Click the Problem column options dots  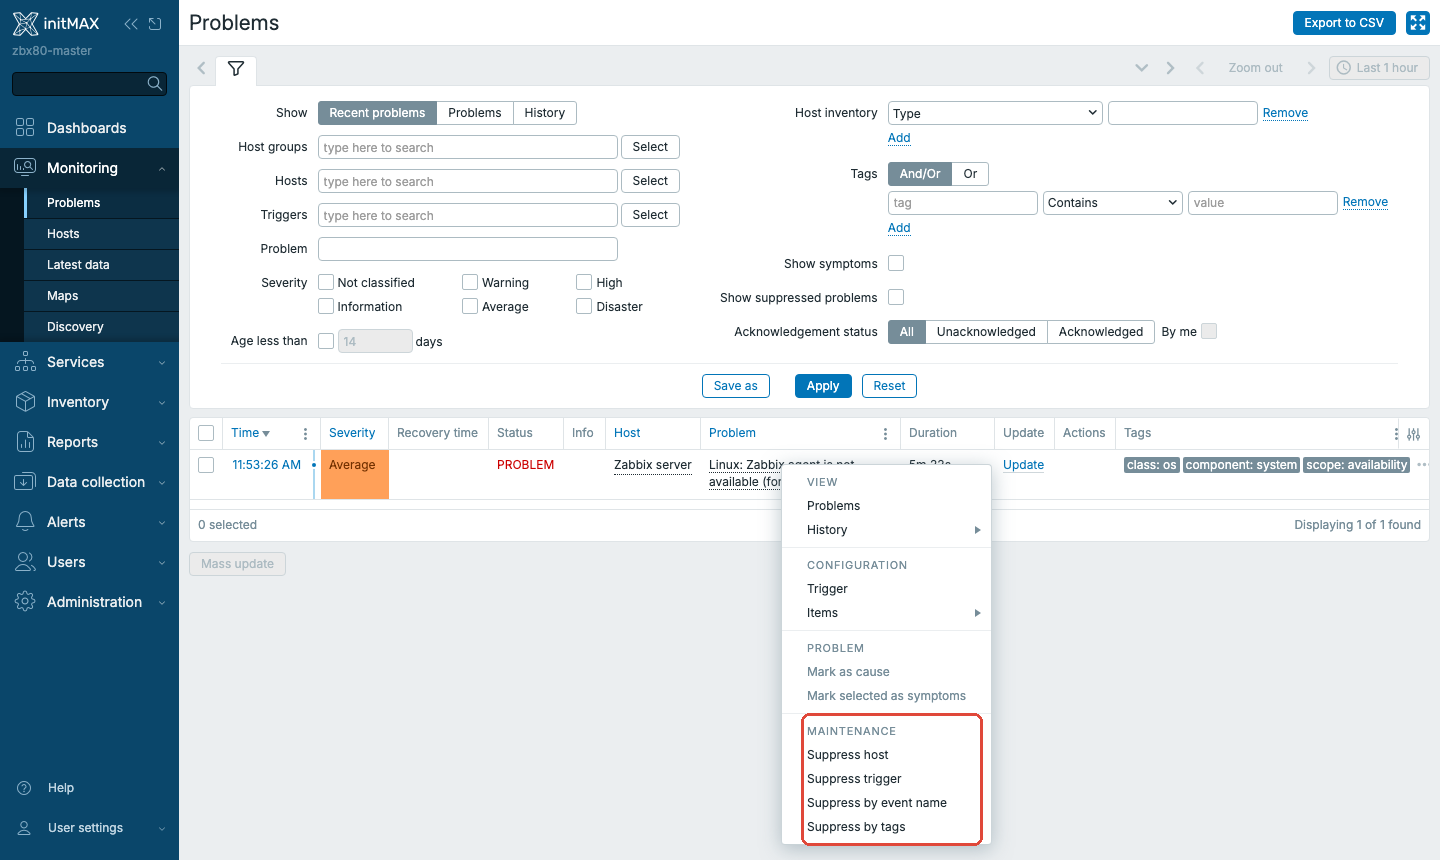click(x=885, y=434)
